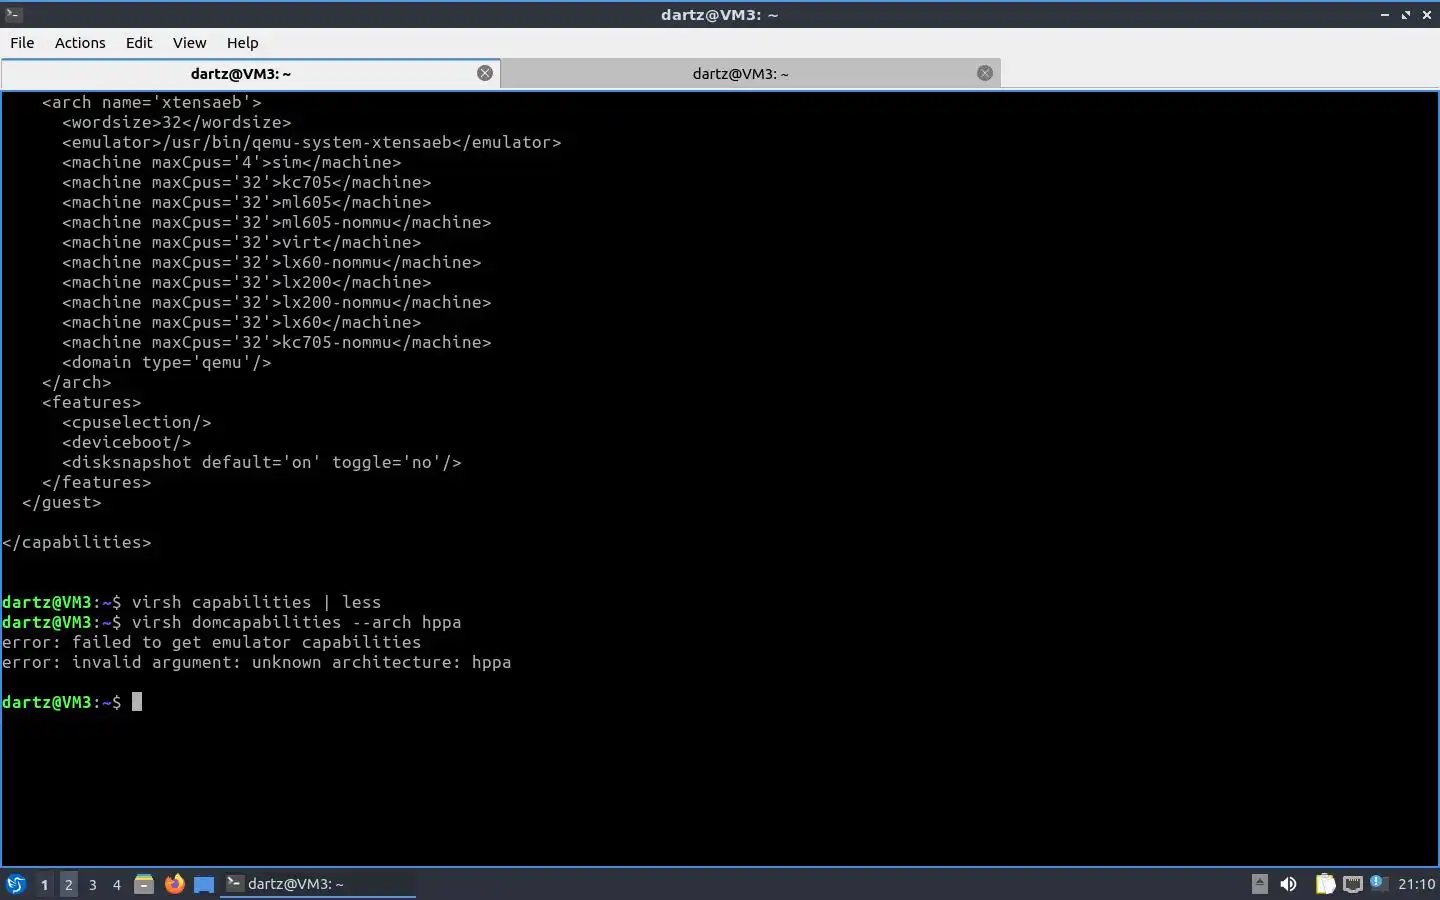The height and width of the screenshot is (900, 1440).
Task: Click the machine line for 'lx200-nommu'
Action: (x=277, y=302)
